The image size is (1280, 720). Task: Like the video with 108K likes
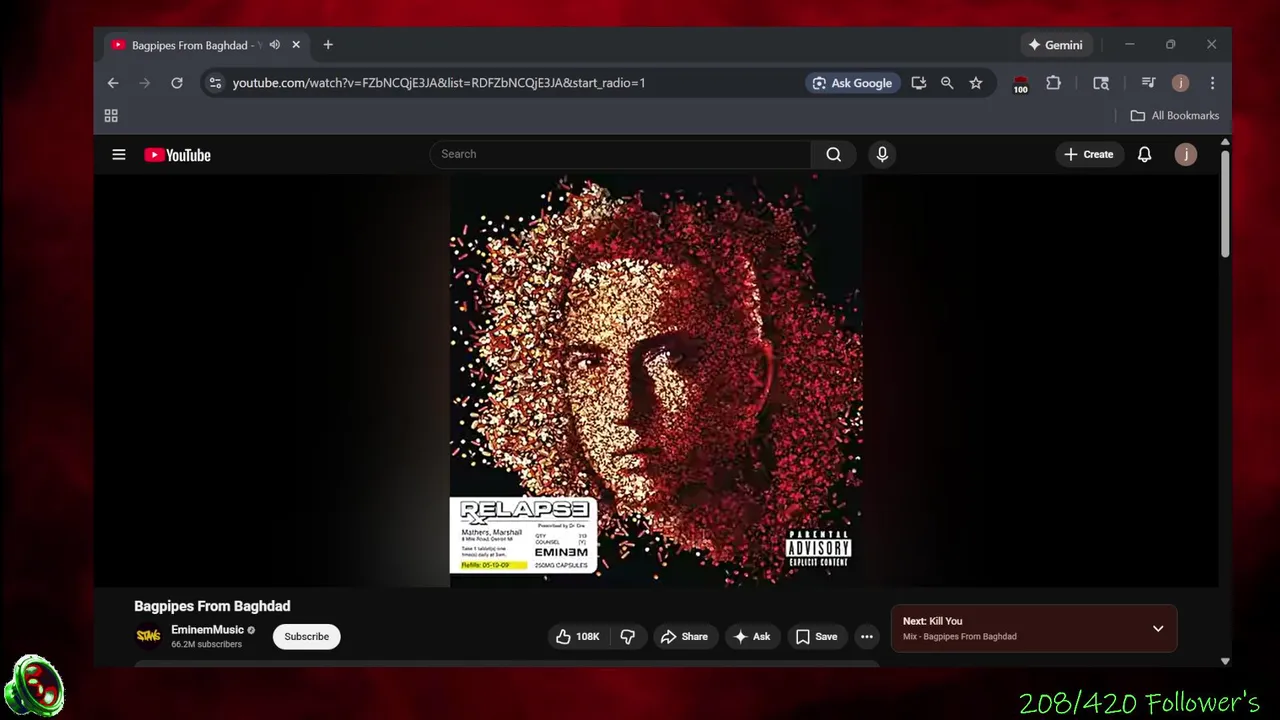(x=578, y=636)
